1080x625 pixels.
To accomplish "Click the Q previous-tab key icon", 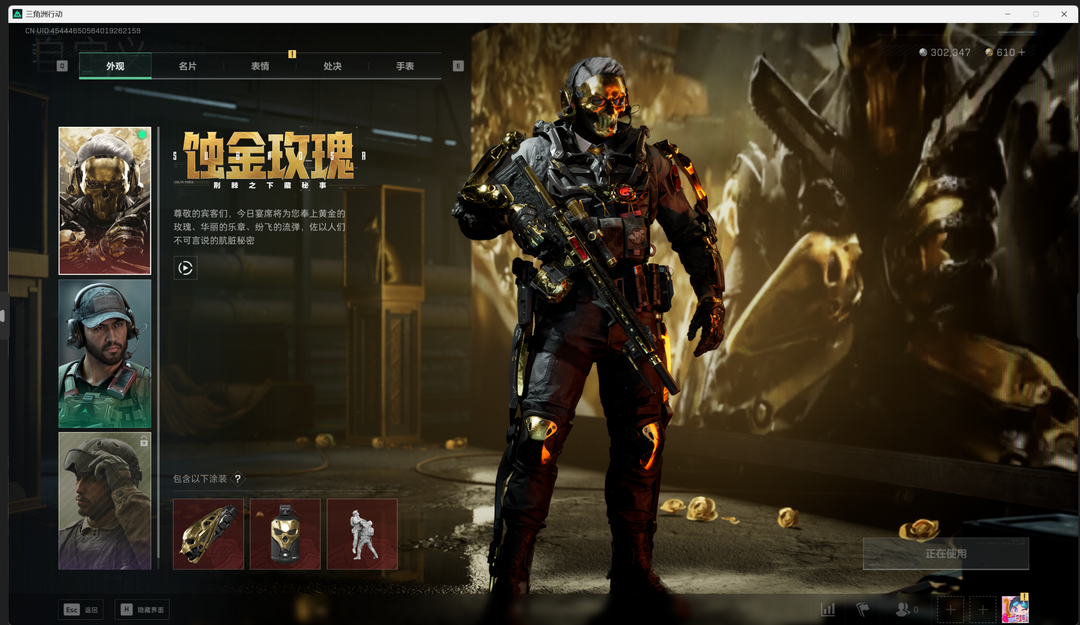I will (62, 66).
